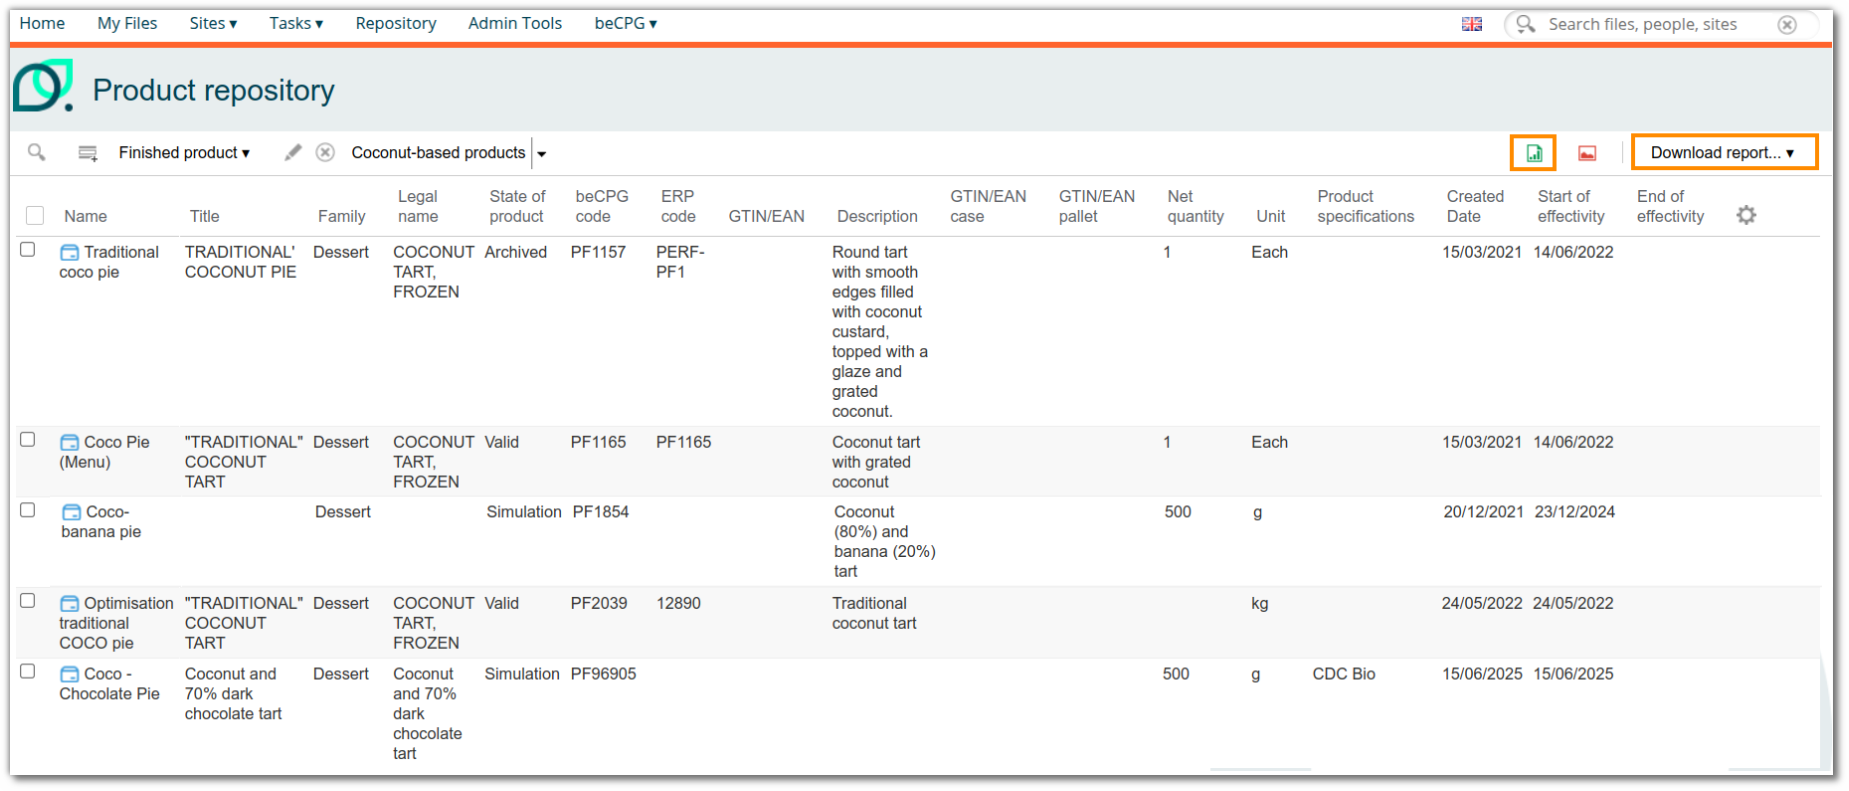The width and height of the screenshot is (1849, 791).
Task: Open the Download report dropdown
Action: (1724, 152)
